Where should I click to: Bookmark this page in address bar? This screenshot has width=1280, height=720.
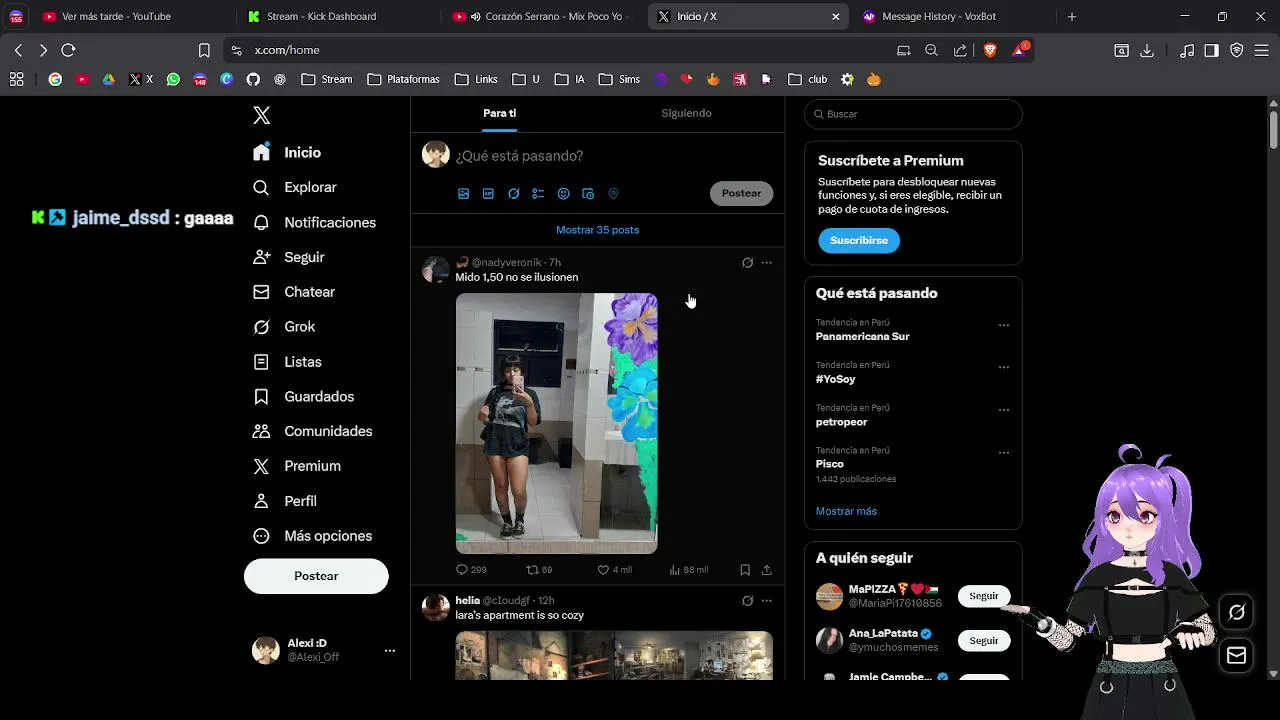(204, 50)
